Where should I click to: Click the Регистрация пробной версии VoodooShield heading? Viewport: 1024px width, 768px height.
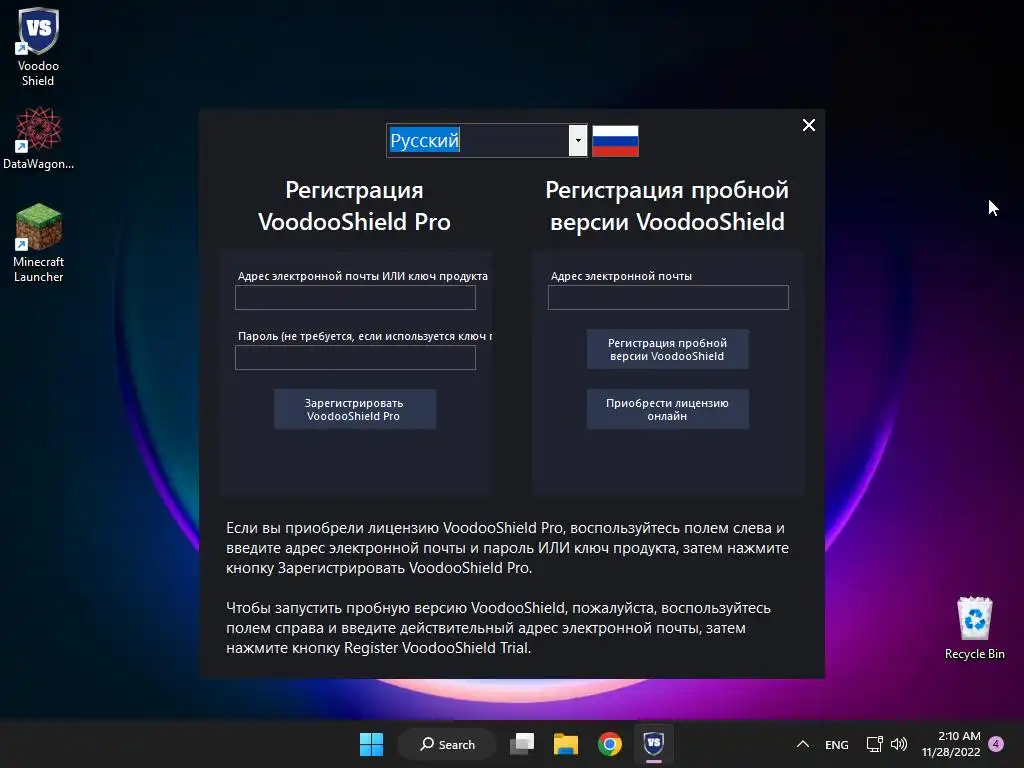tap(667, 206)
